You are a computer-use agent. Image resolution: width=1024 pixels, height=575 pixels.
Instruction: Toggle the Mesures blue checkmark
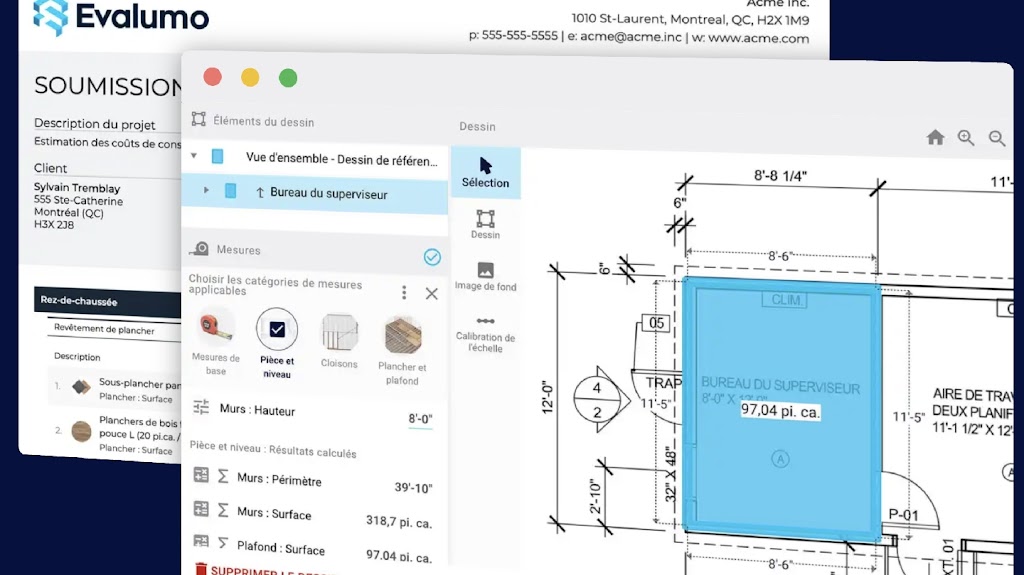(432, 257)
